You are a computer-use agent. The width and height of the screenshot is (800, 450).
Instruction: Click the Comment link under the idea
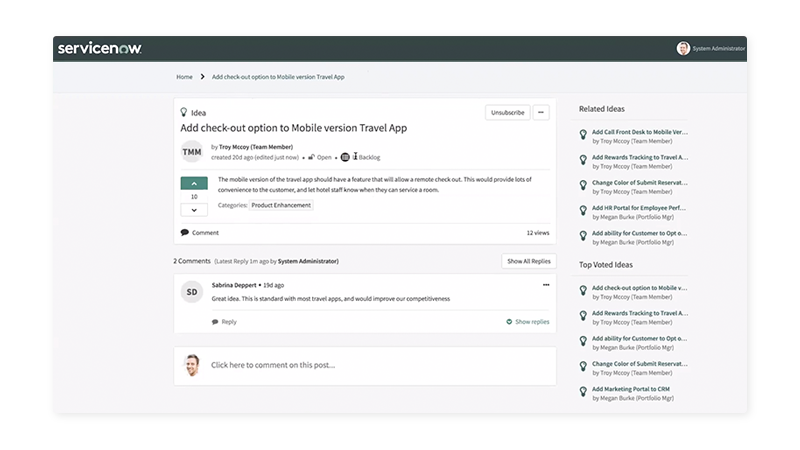click(205, 233)
